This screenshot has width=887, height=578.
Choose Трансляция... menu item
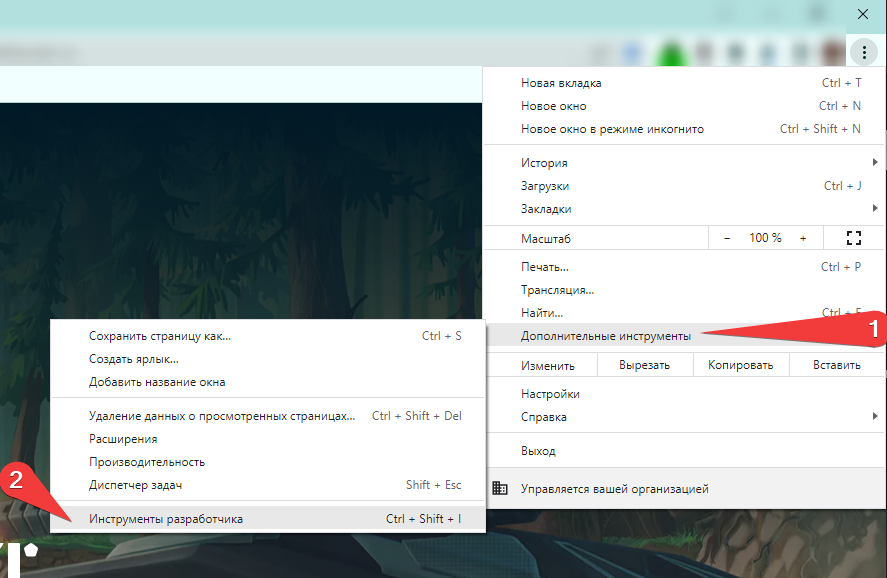(683, 290)
